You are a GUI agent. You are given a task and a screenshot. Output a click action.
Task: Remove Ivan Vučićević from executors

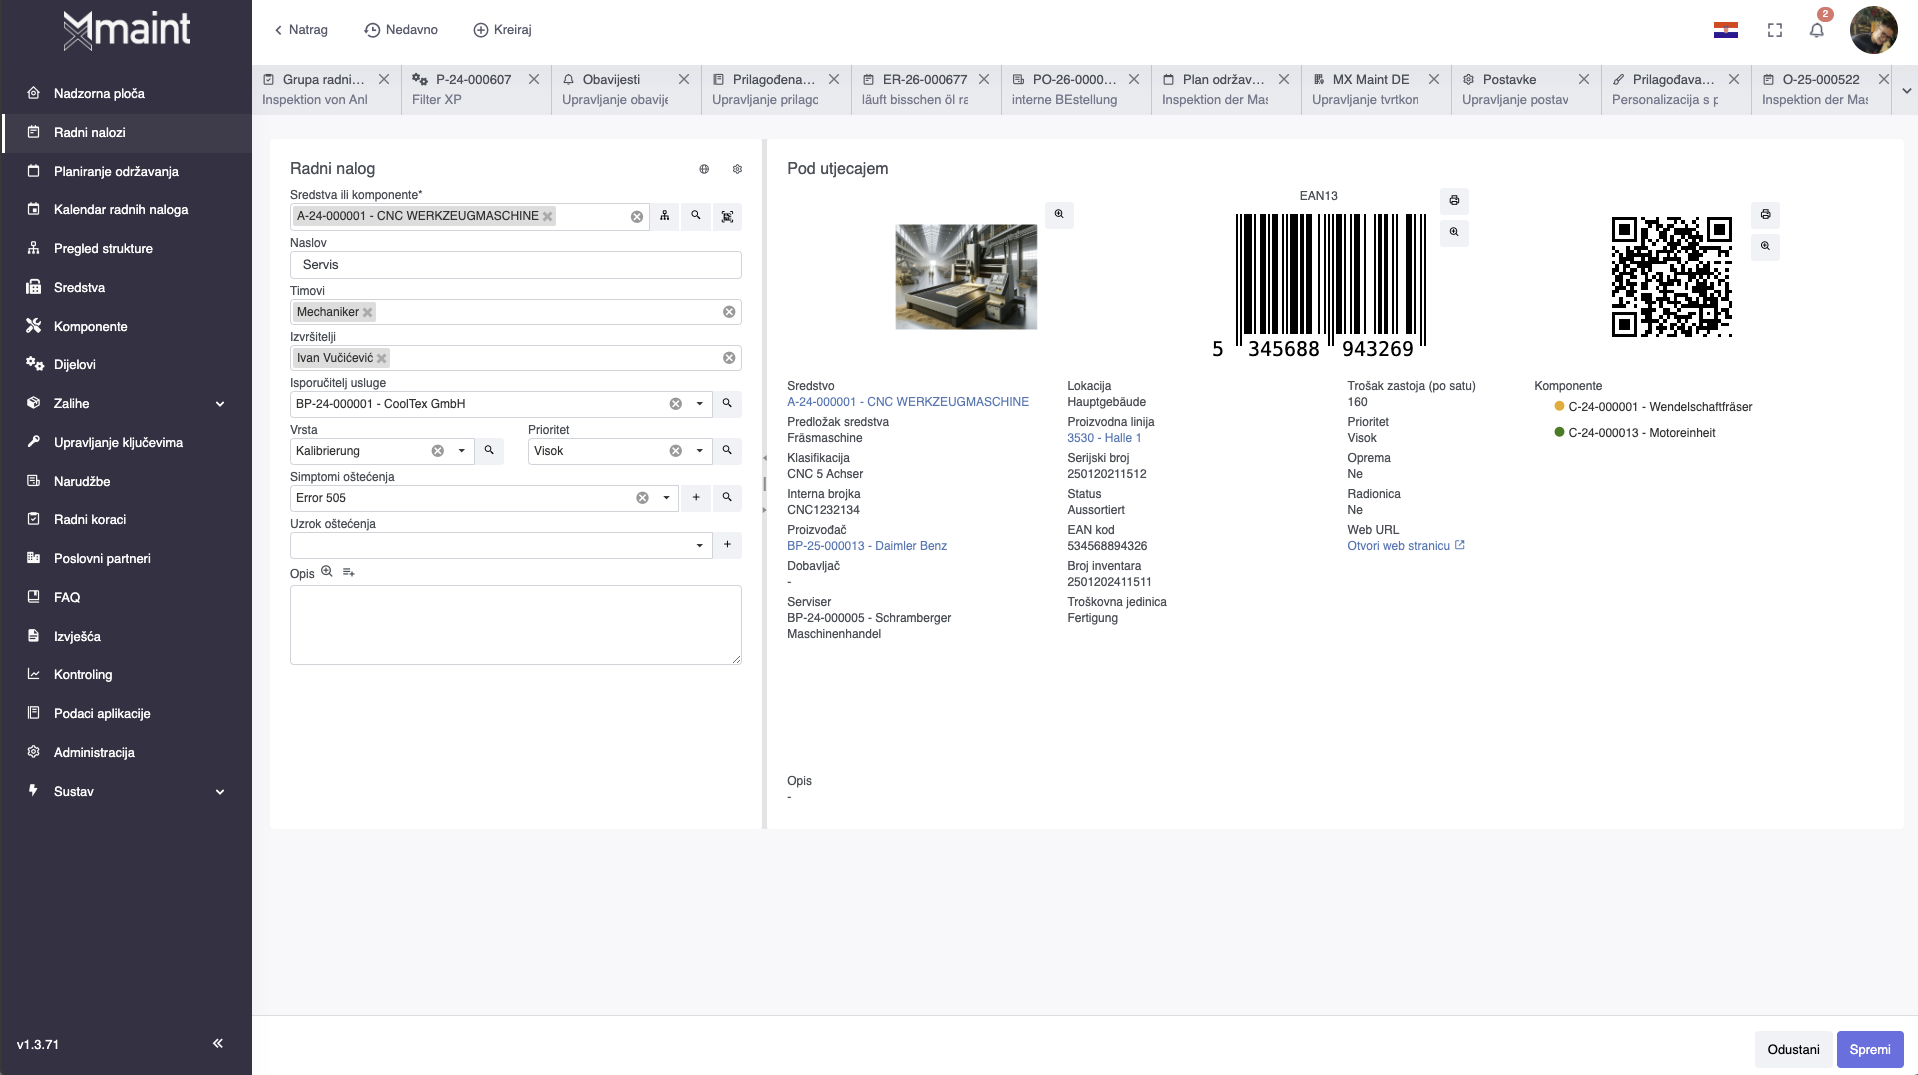tap(382, 358)
